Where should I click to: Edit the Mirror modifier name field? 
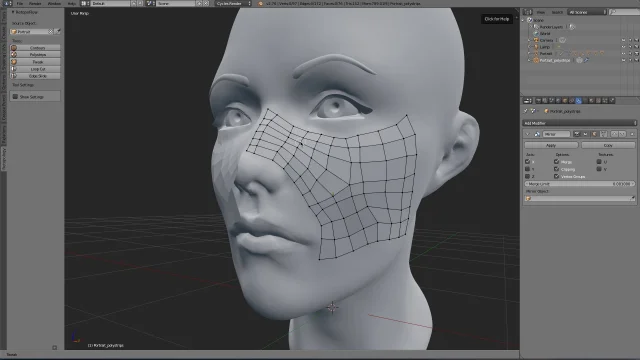tap(556, 134)
